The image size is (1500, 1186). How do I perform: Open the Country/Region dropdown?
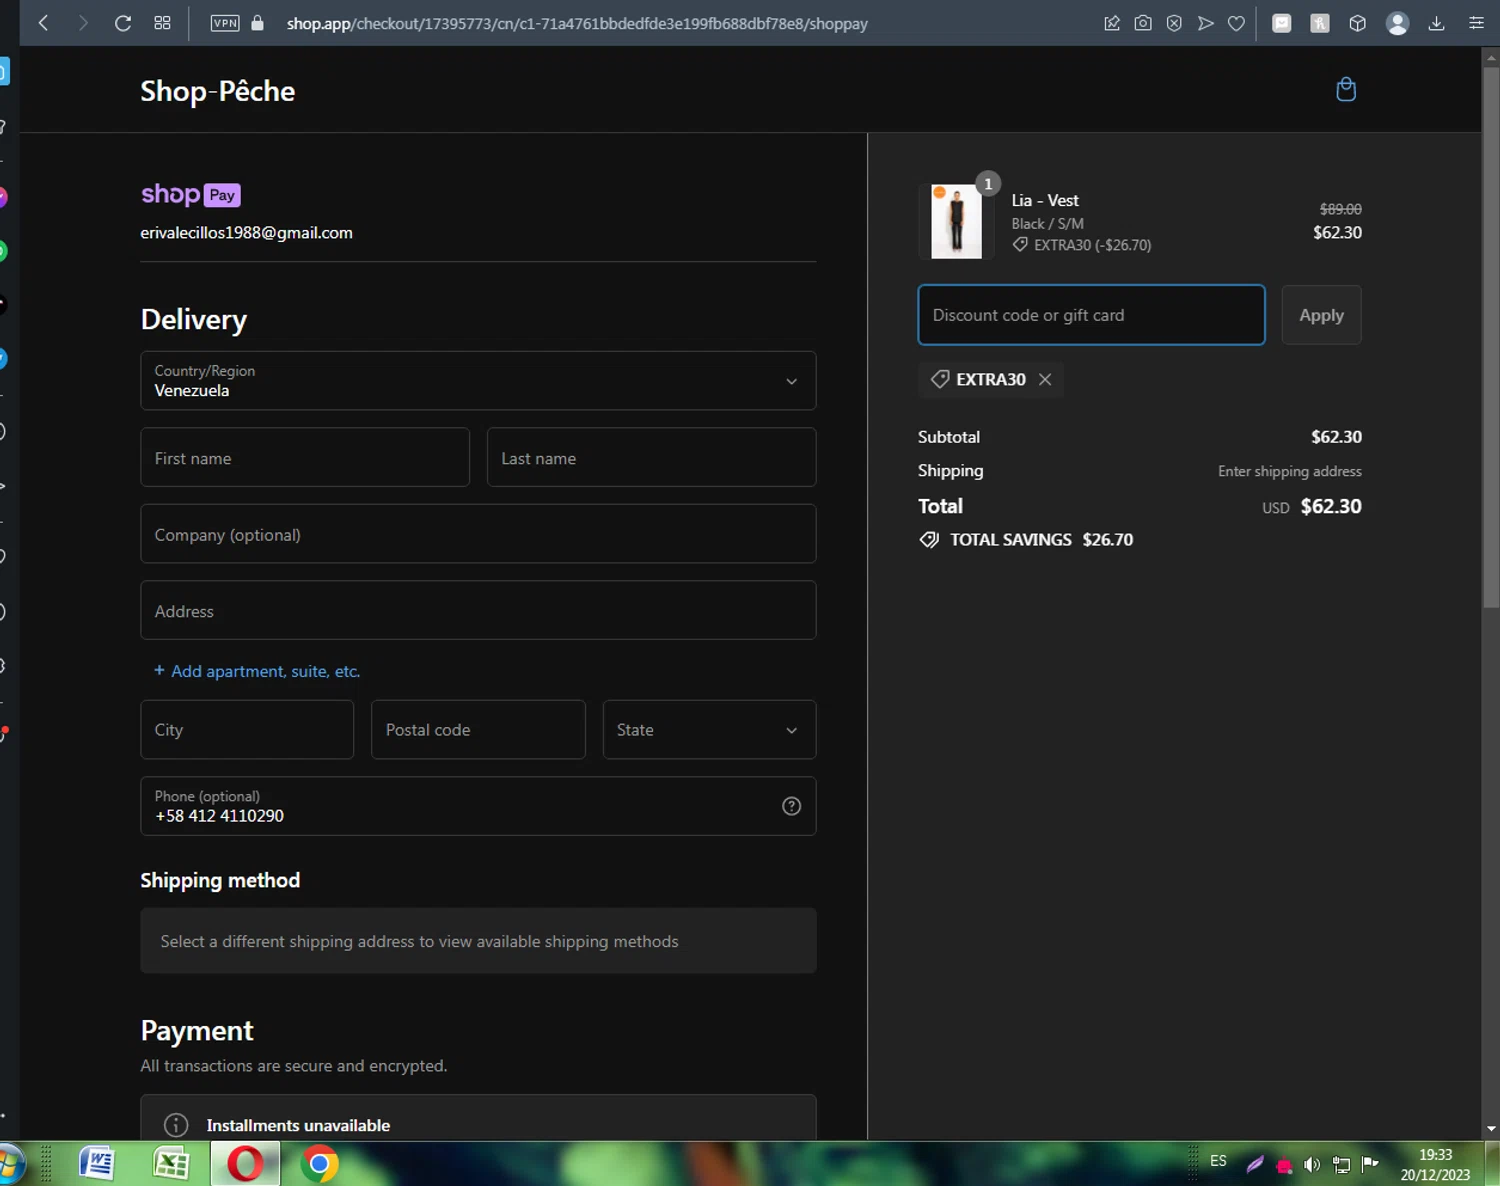478,380
